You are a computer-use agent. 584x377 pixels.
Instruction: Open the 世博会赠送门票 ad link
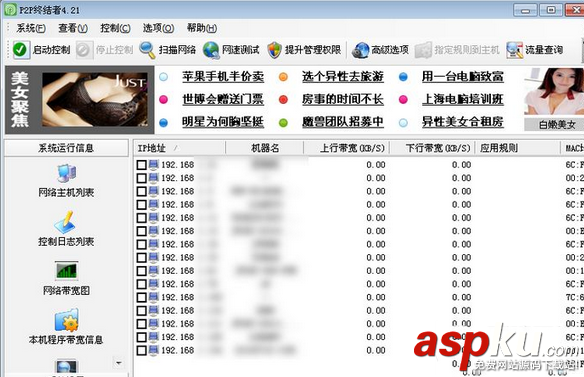point(223,99)
